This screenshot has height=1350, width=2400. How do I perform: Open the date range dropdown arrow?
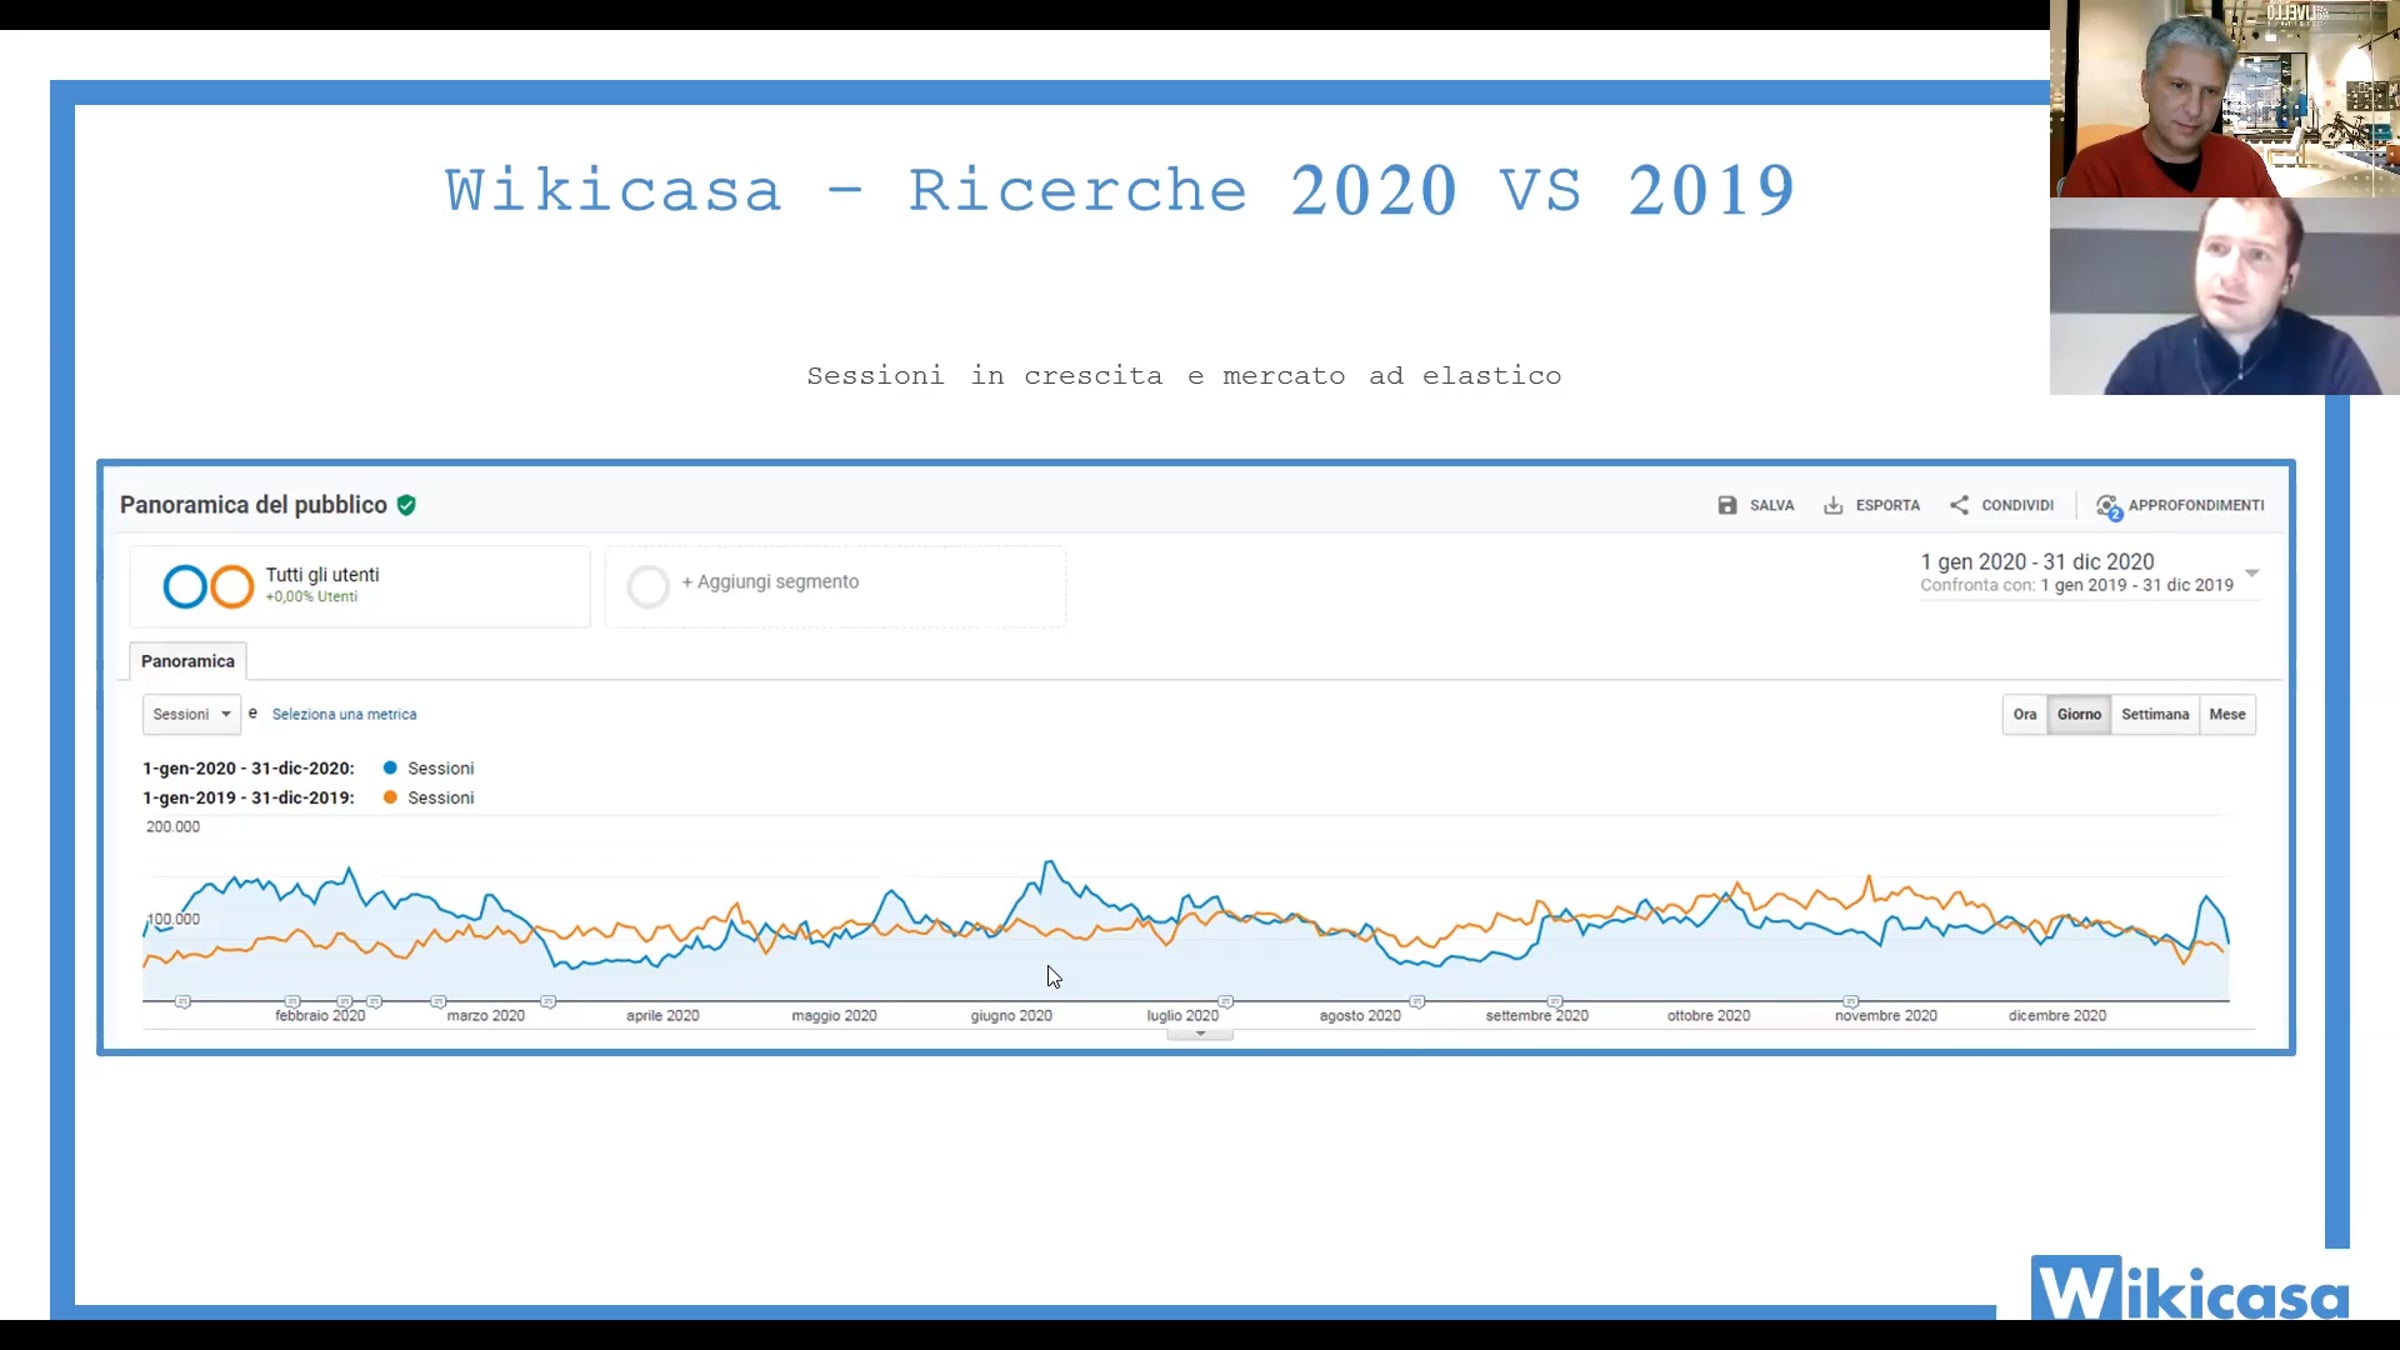pyautogui.click(x=2252, y=573)
